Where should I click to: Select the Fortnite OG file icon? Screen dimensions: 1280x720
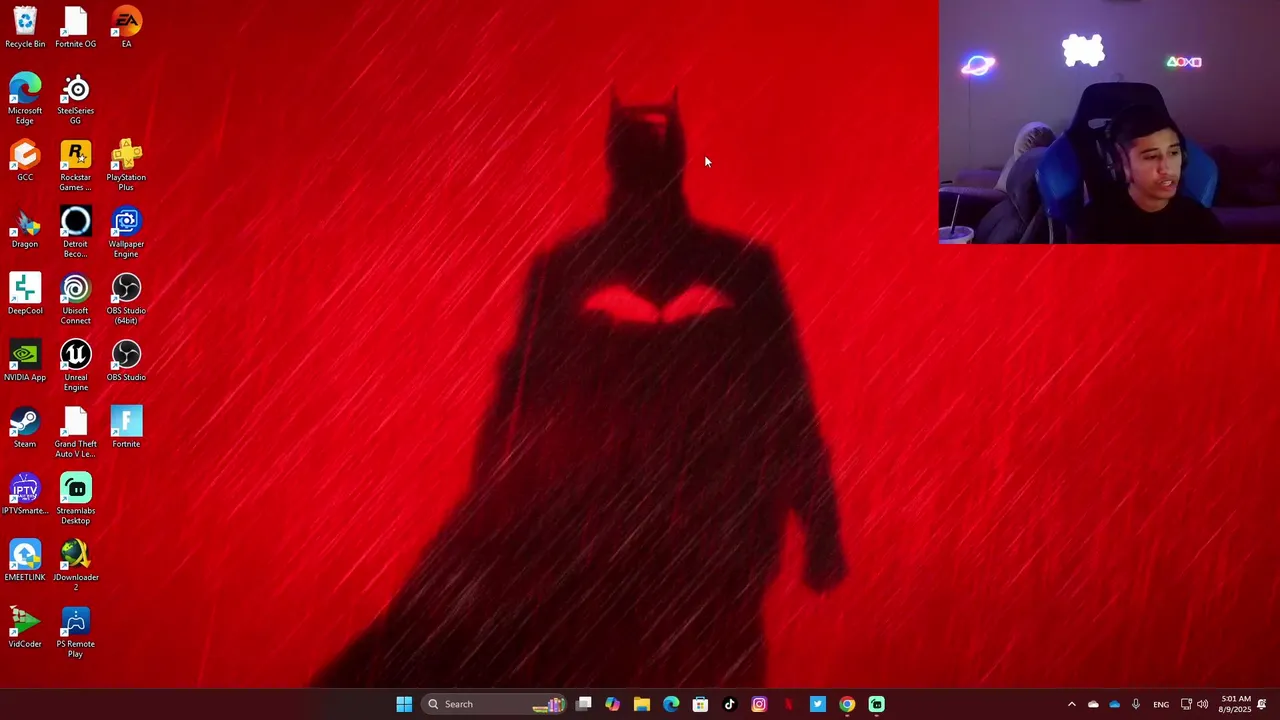[76, 27]
